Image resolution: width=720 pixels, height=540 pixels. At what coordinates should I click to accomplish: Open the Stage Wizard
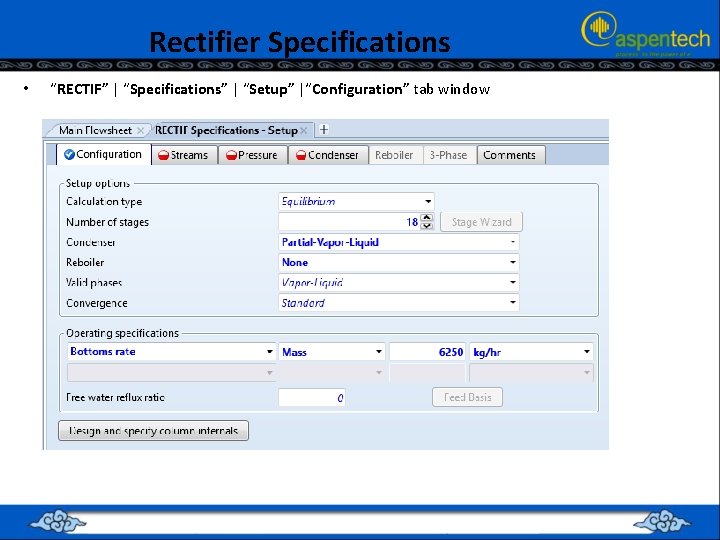(481, 222)
